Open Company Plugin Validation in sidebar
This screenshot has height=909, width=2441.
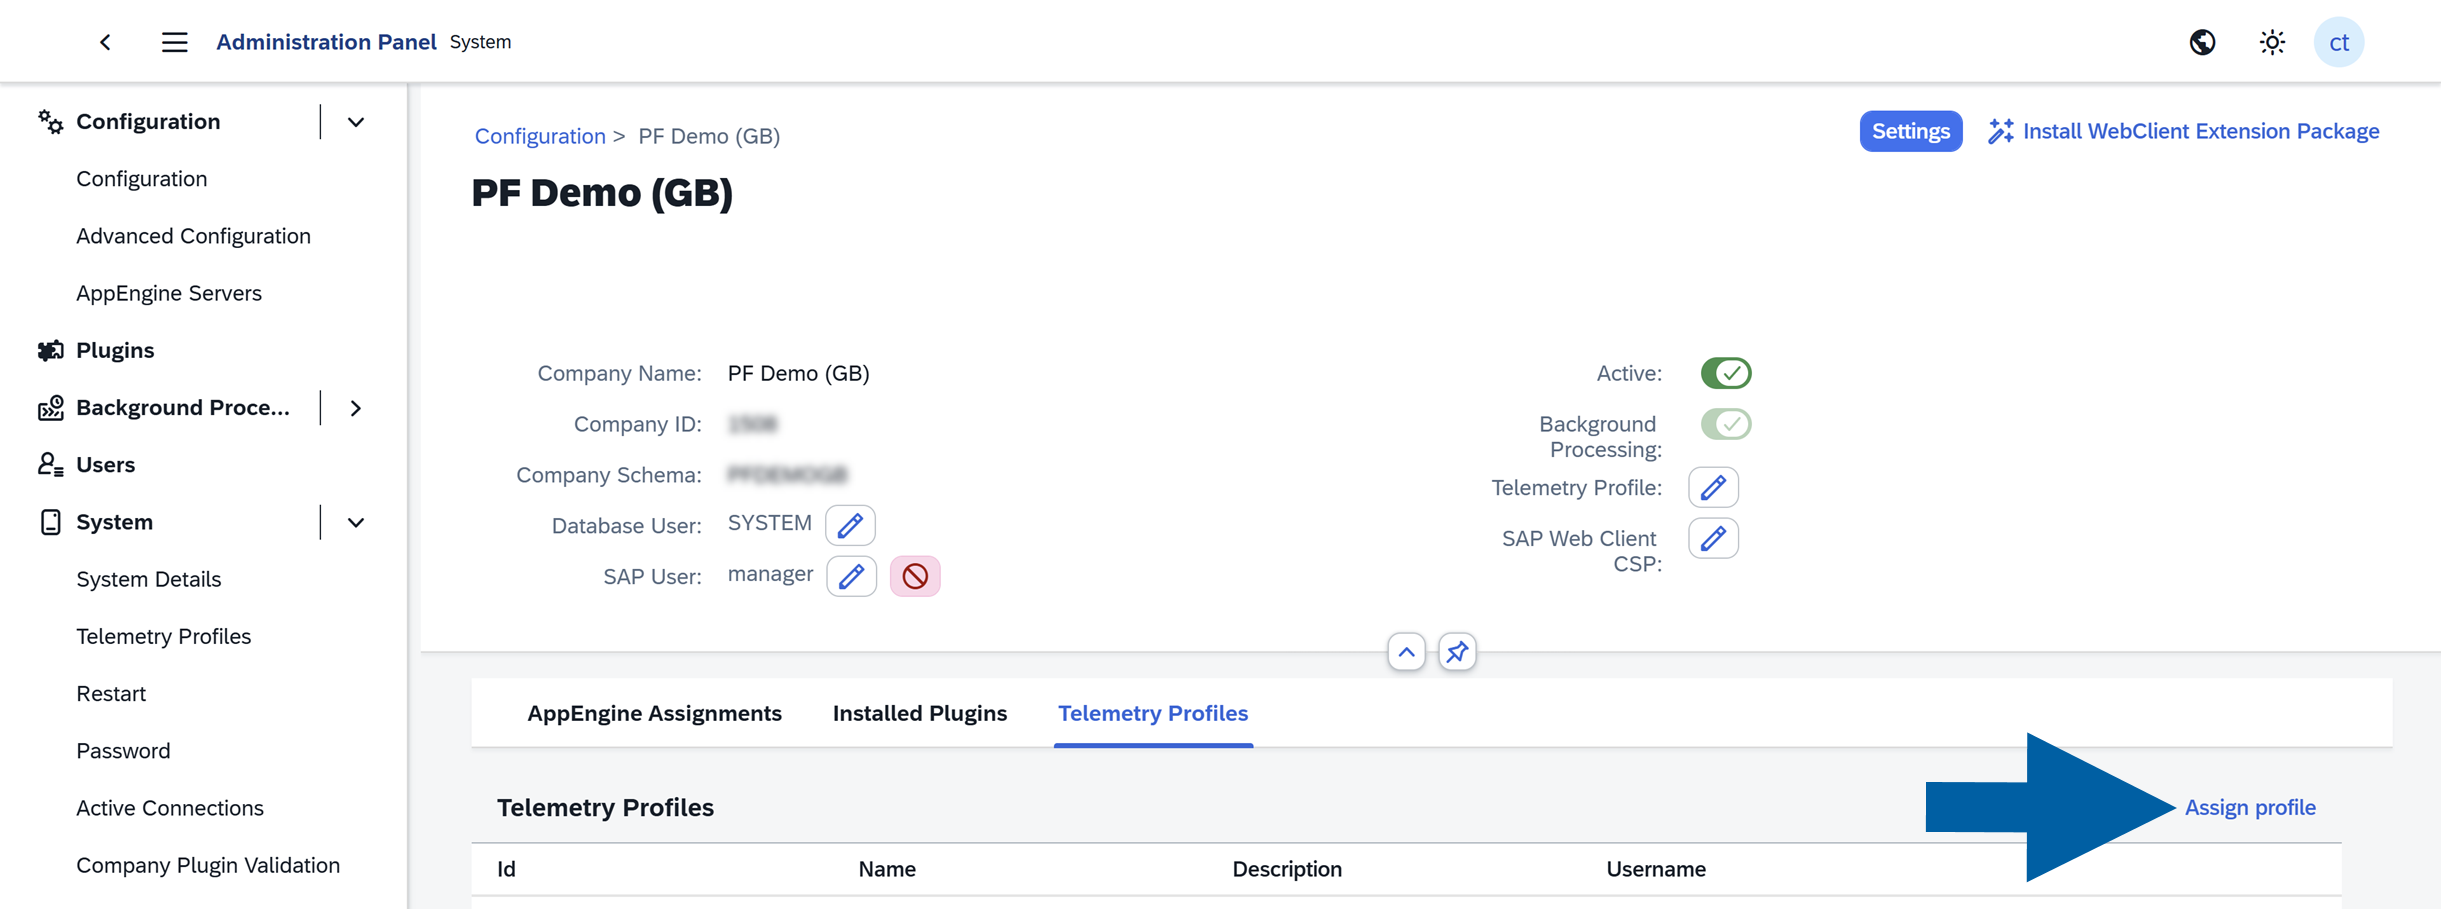(208, 865)
